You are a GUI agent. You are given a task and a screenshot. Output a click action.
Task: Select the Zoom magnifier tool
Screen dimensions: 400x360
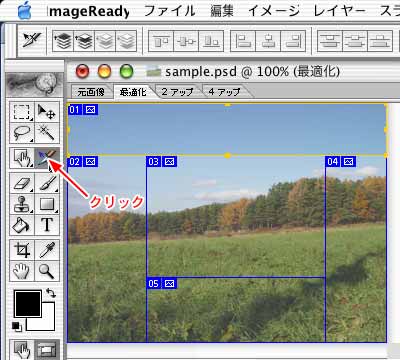[47, 271]
